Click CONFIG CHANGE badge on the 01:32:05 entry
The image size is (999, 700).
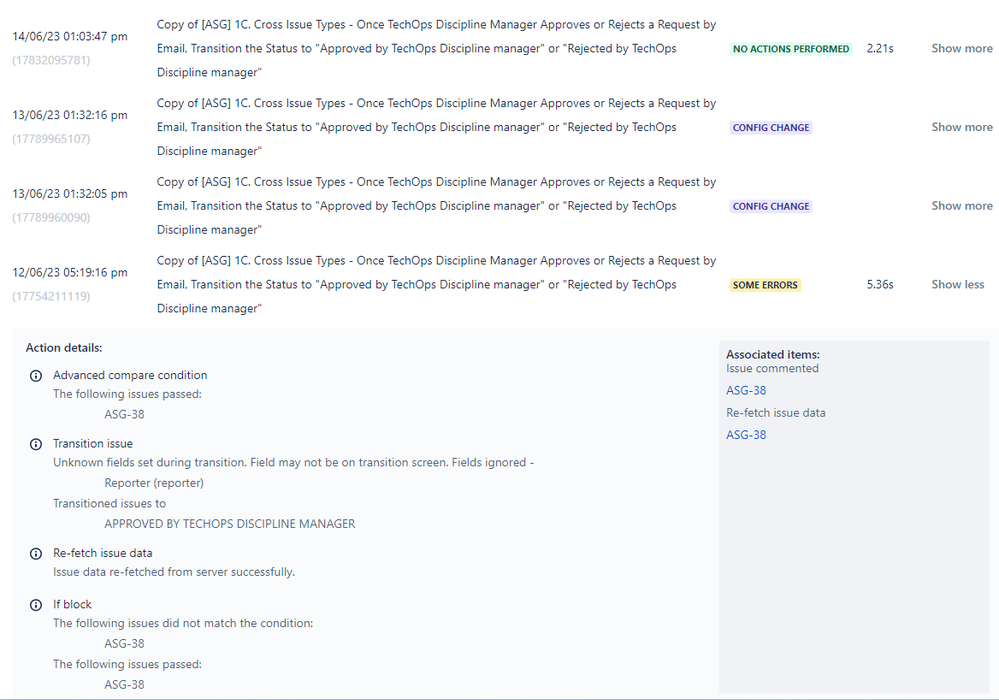[x=771, y=206]
